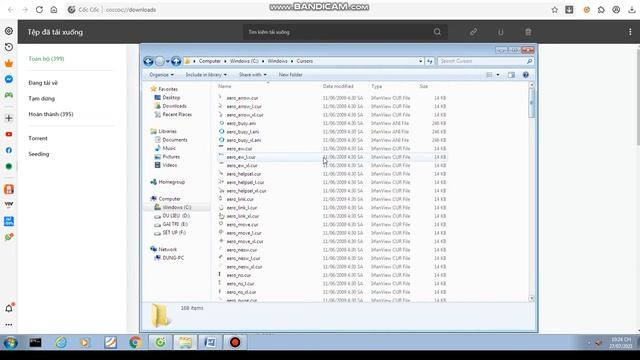Screen dimensions: 640x360
Task: Select the aero_busy.ani file
Action: (x=241, y=123)
